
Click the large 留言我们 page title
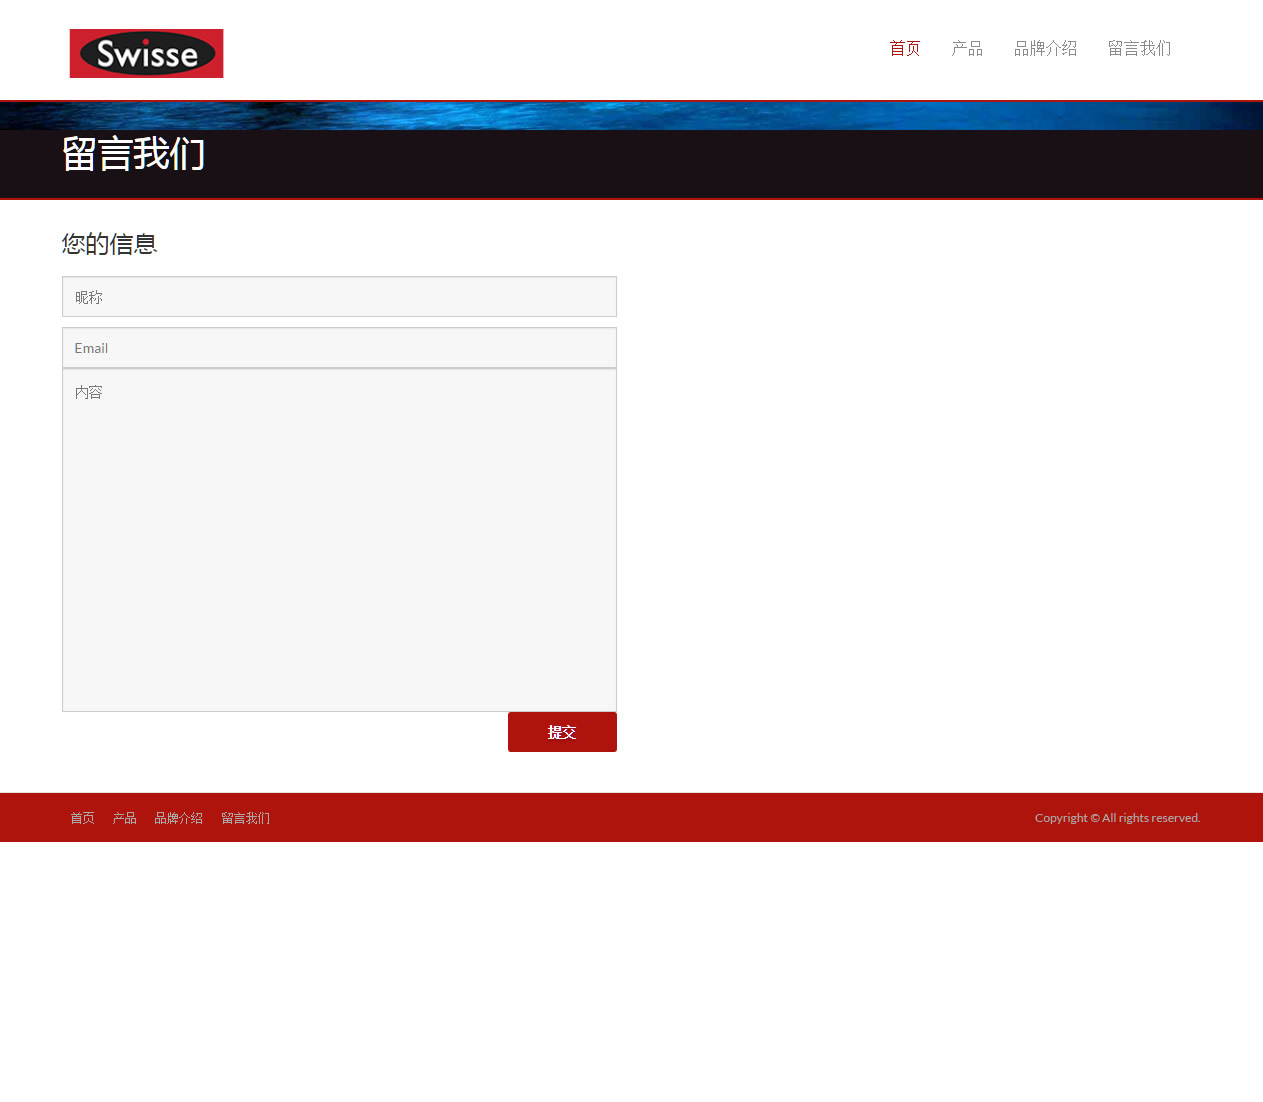coord(133,155)
